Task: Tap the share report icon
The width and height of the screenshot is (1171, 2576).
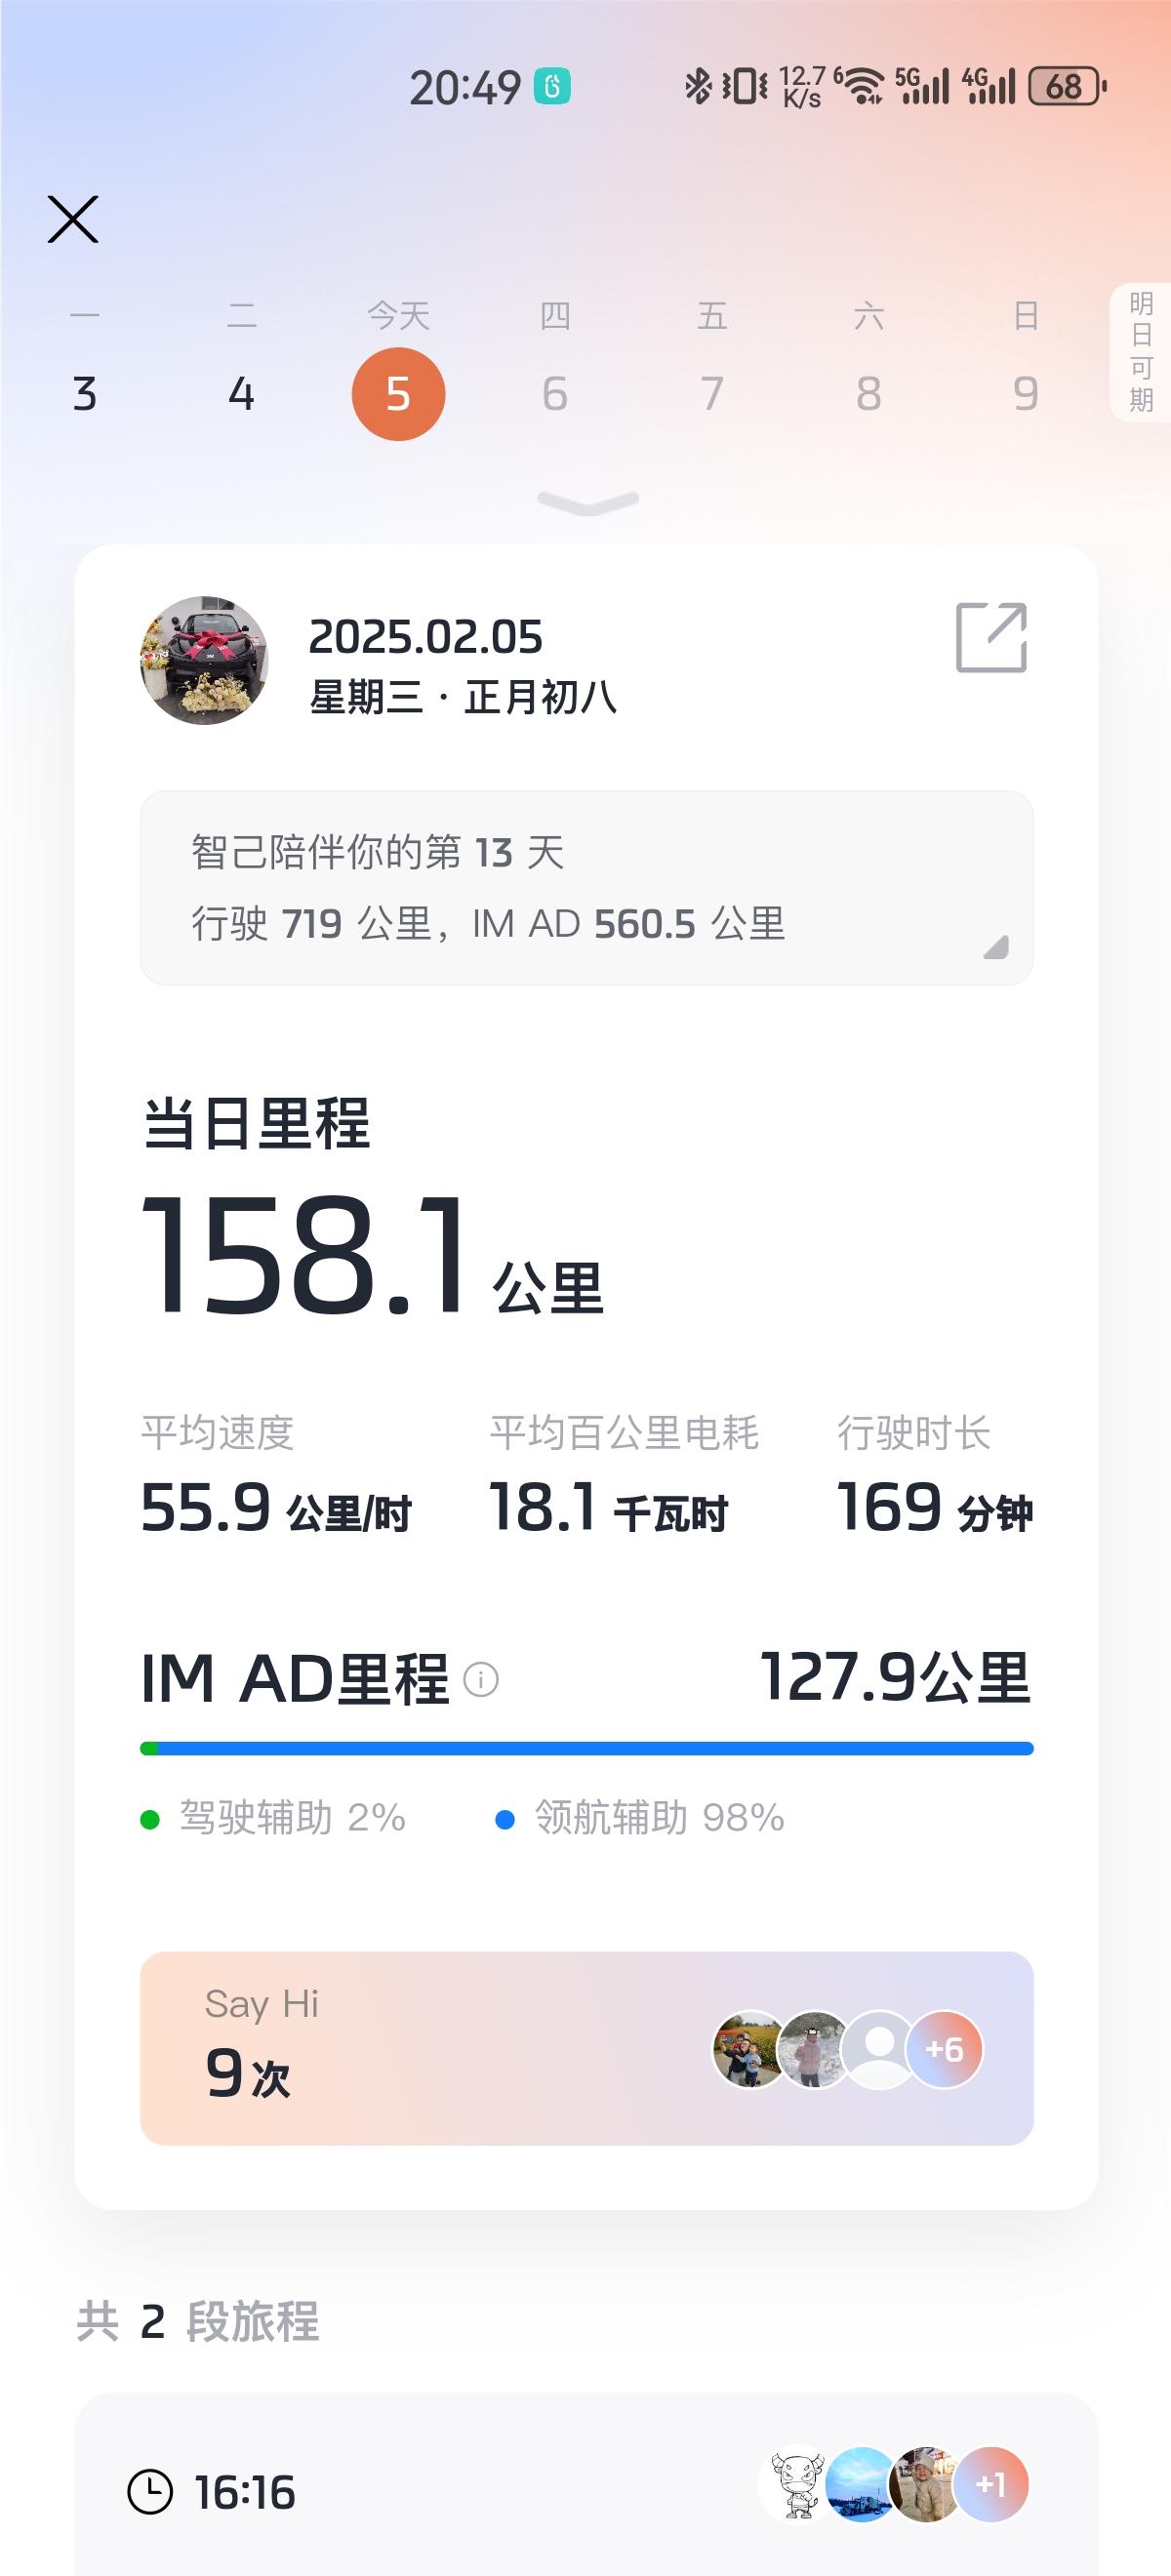Action: [x=991, y=637]
